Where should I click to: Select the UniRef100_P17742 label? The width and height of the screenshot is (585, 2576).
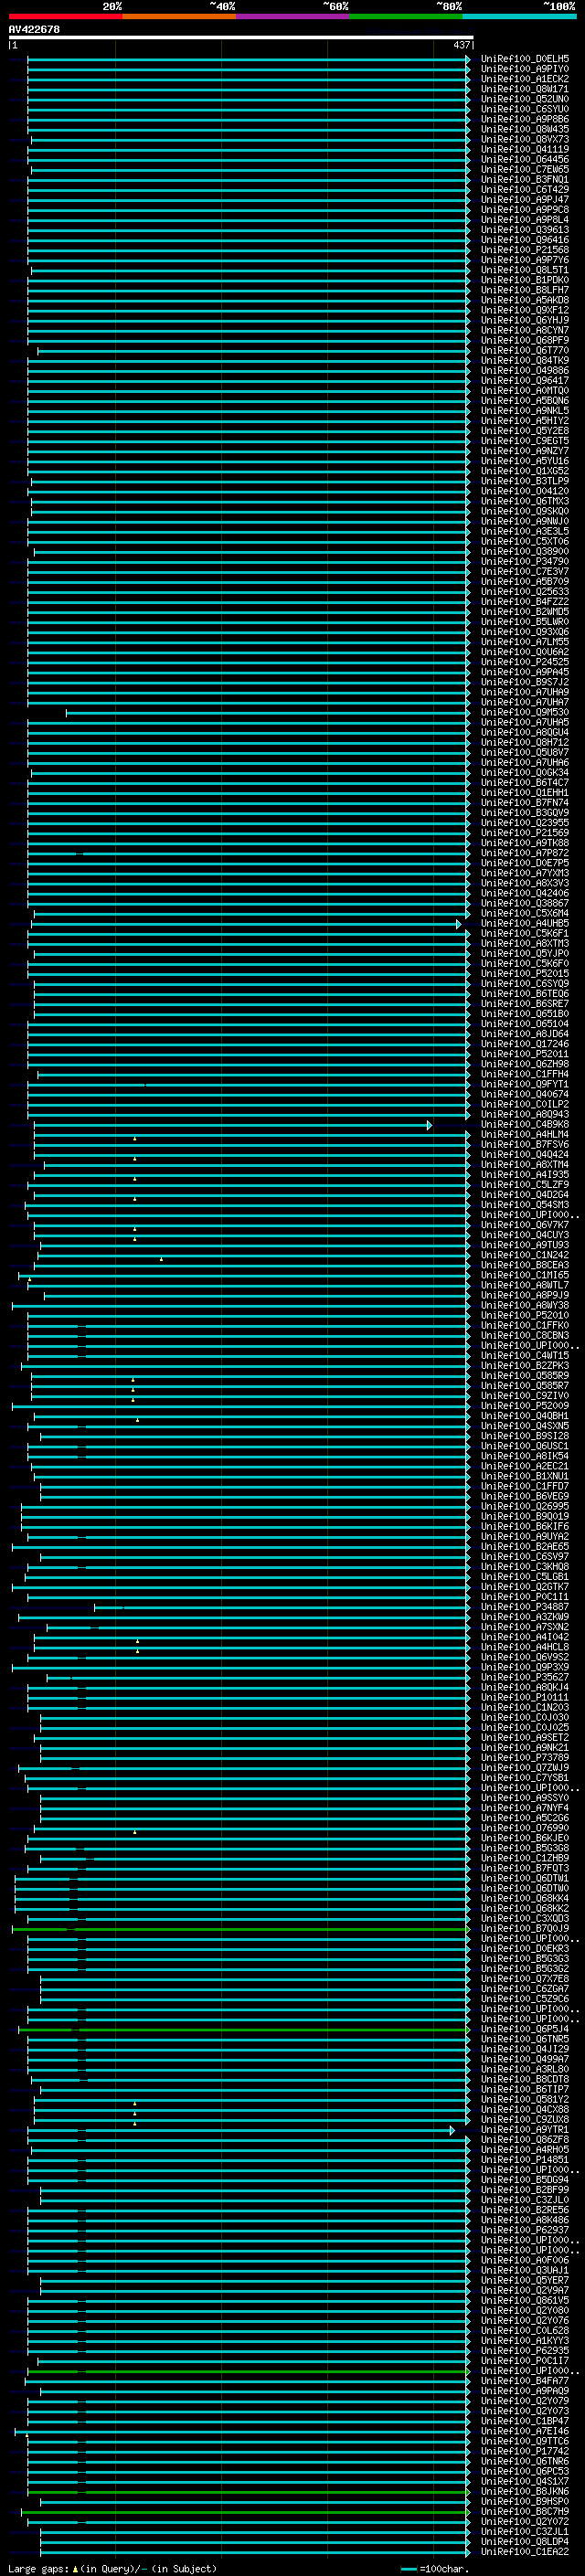(524, 2451)
